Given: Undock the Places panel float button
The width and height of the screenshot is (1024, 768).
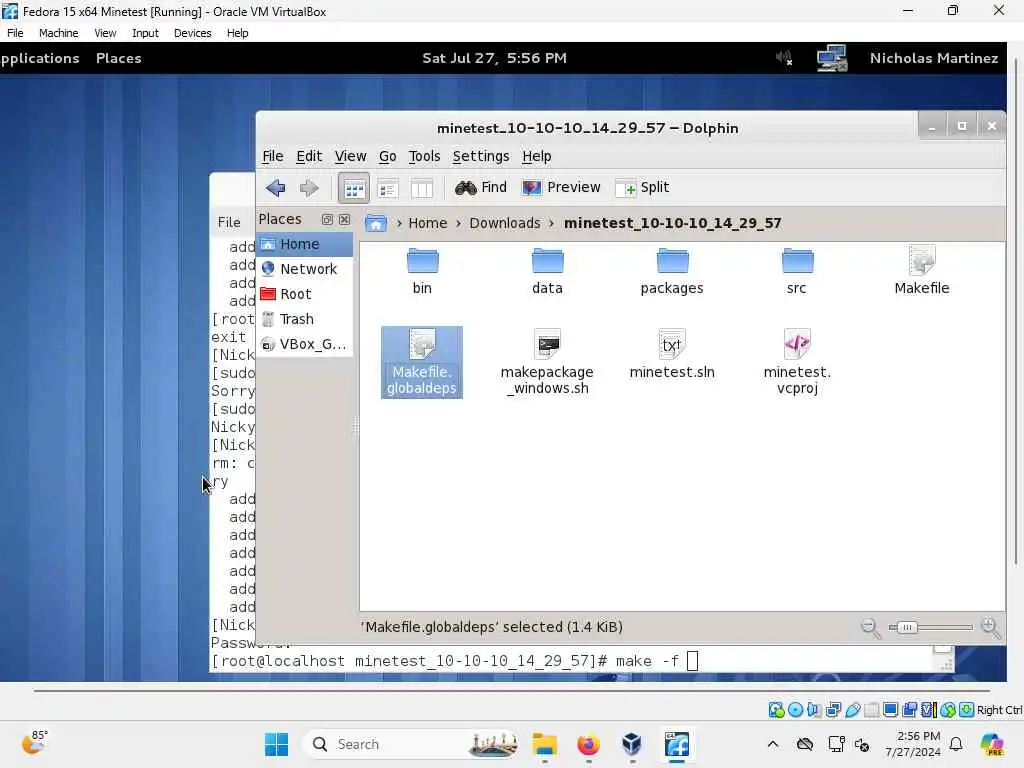Looking at the screenshot, I should pyautogui.click(x=327, y=219).
